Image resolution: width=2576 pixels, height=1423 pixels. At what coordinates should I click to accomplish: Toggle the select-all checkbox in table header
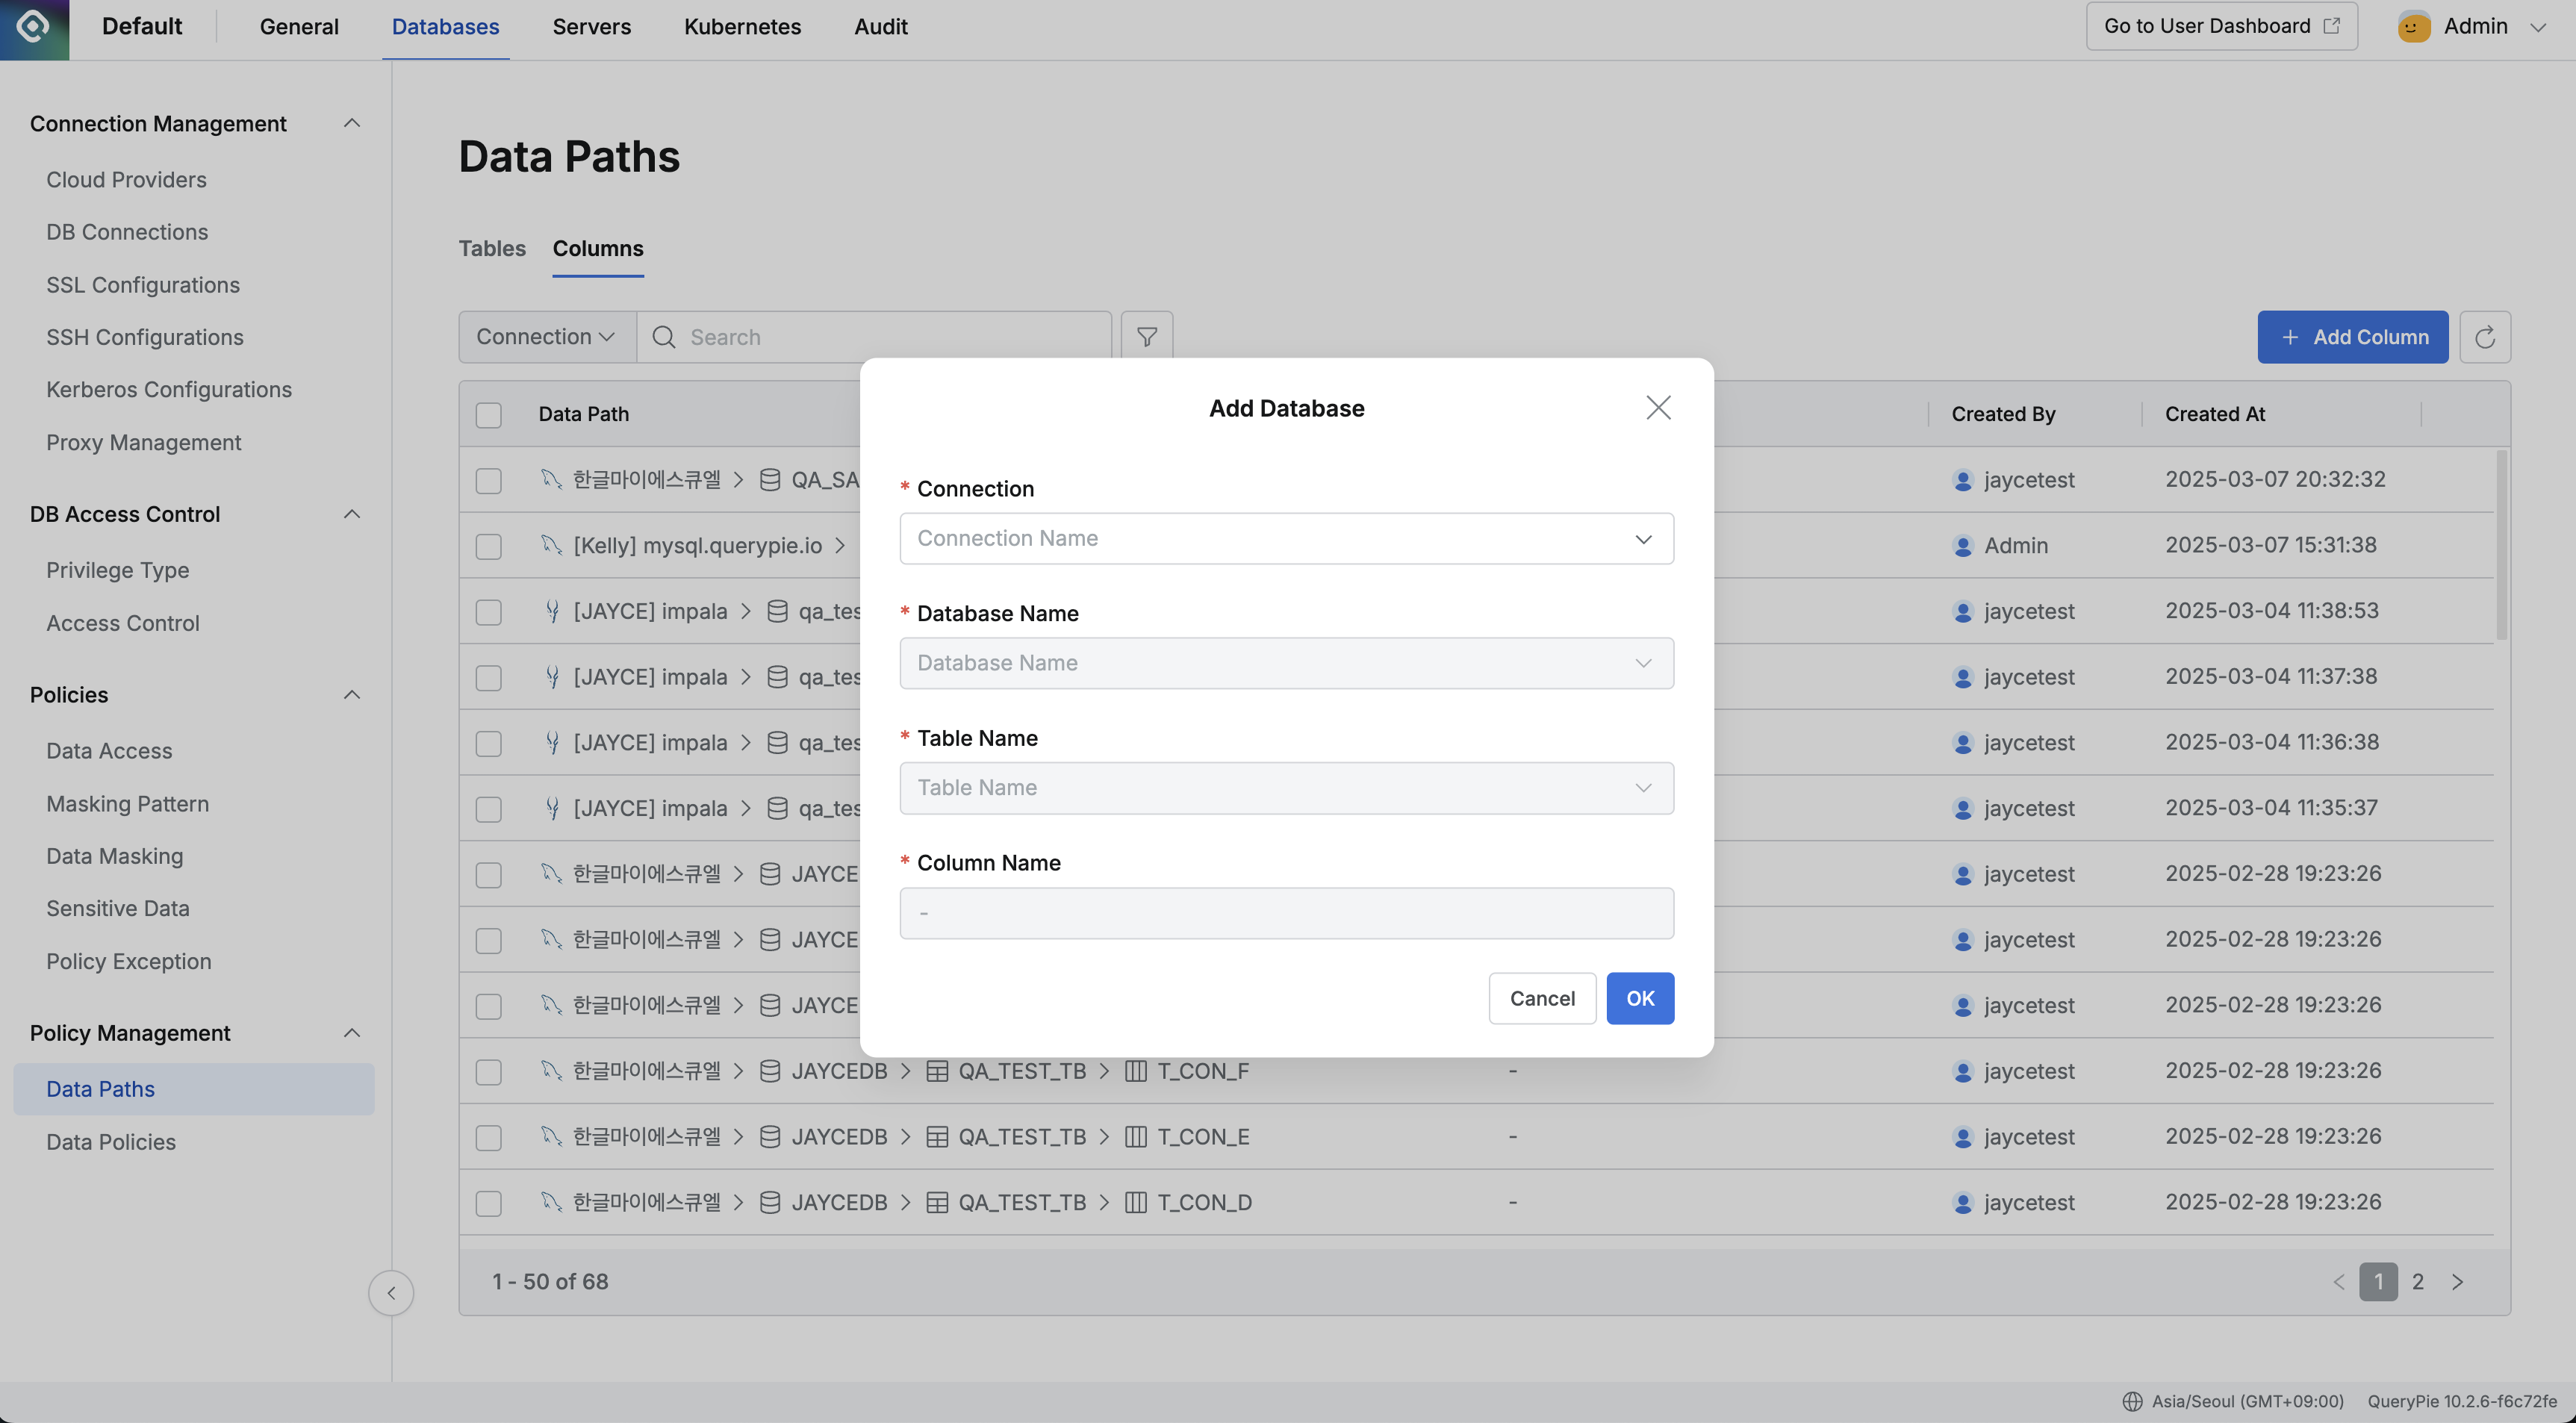(488, 415)
